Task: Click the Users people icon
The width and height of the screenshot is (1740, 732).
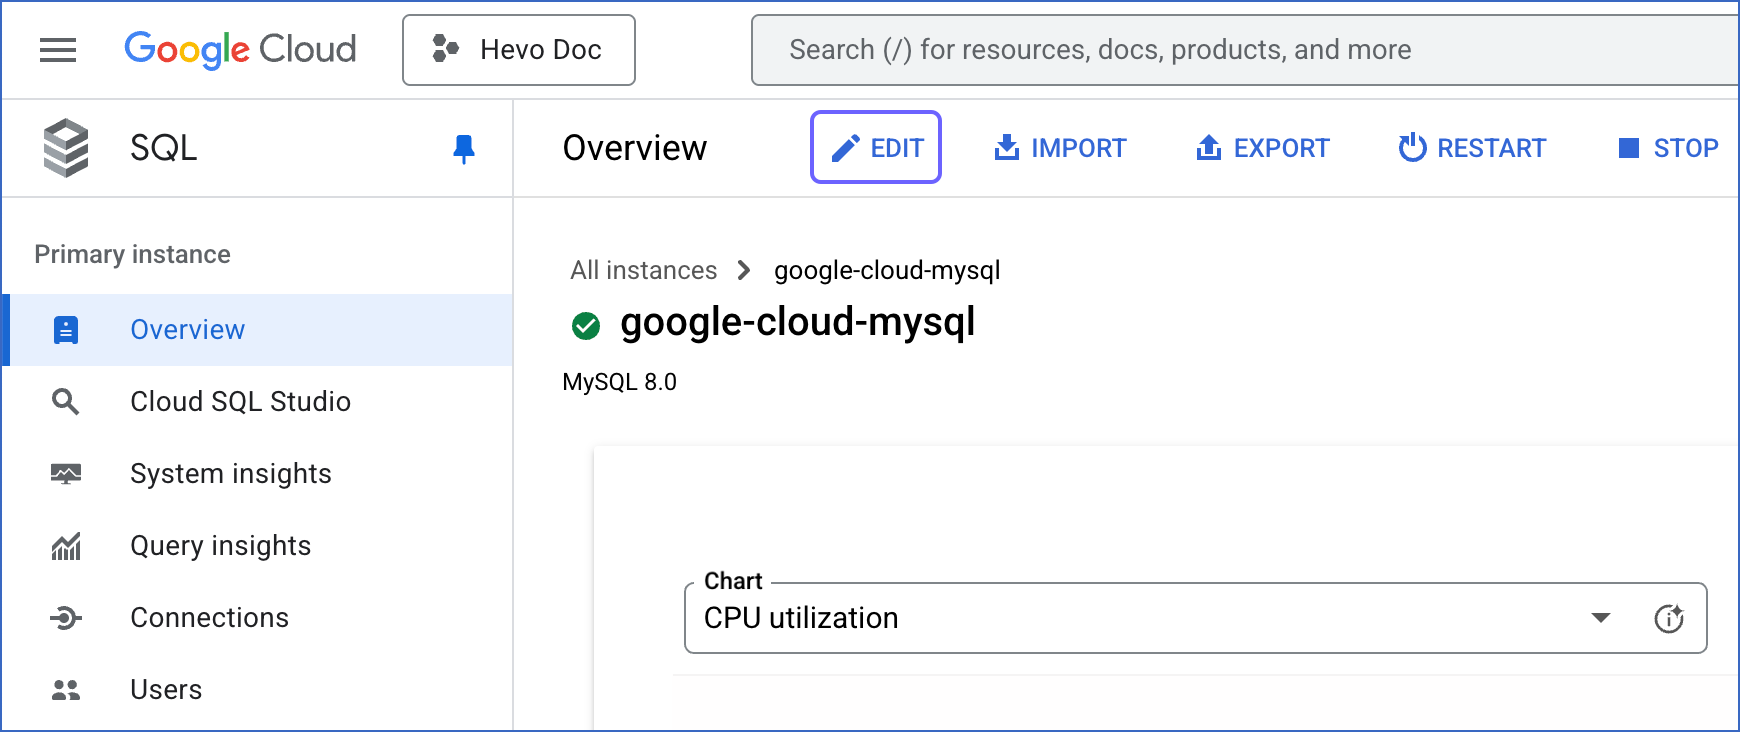Action: point(66,690)
